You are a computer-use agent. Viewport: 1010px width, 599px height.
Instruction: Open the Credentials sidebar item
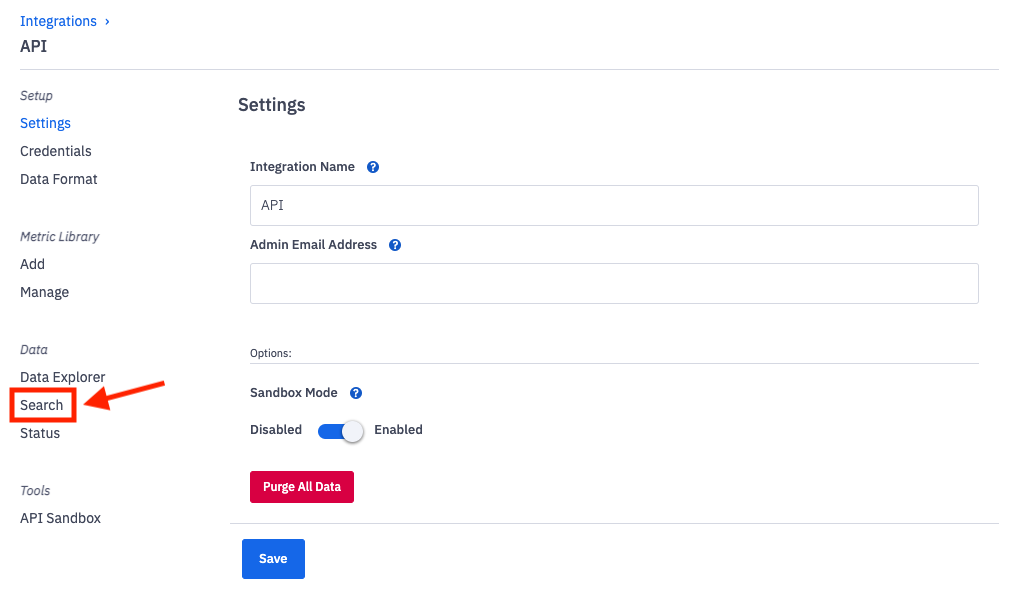[56, 151]
